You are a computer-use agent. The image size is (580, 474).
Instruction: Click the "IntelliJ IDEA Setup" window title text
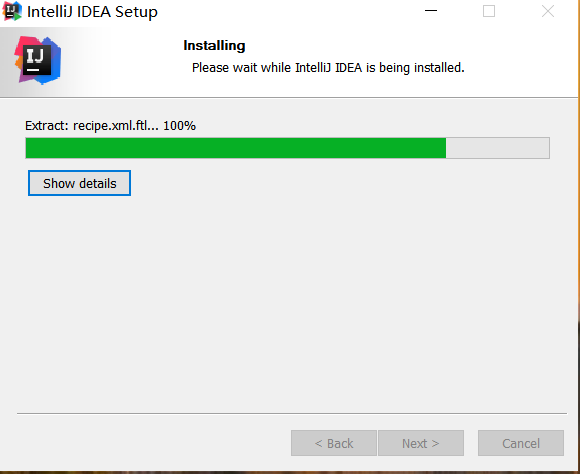92,12
